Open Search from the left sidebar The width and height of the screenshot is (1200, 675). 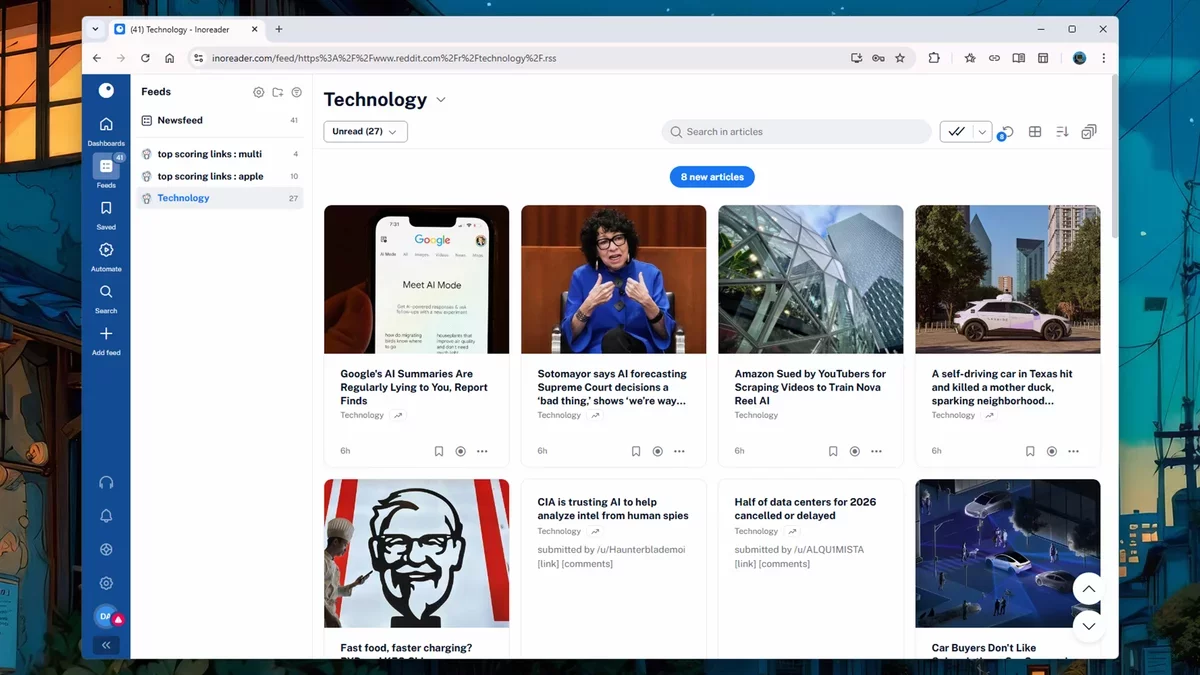[106, 293]
